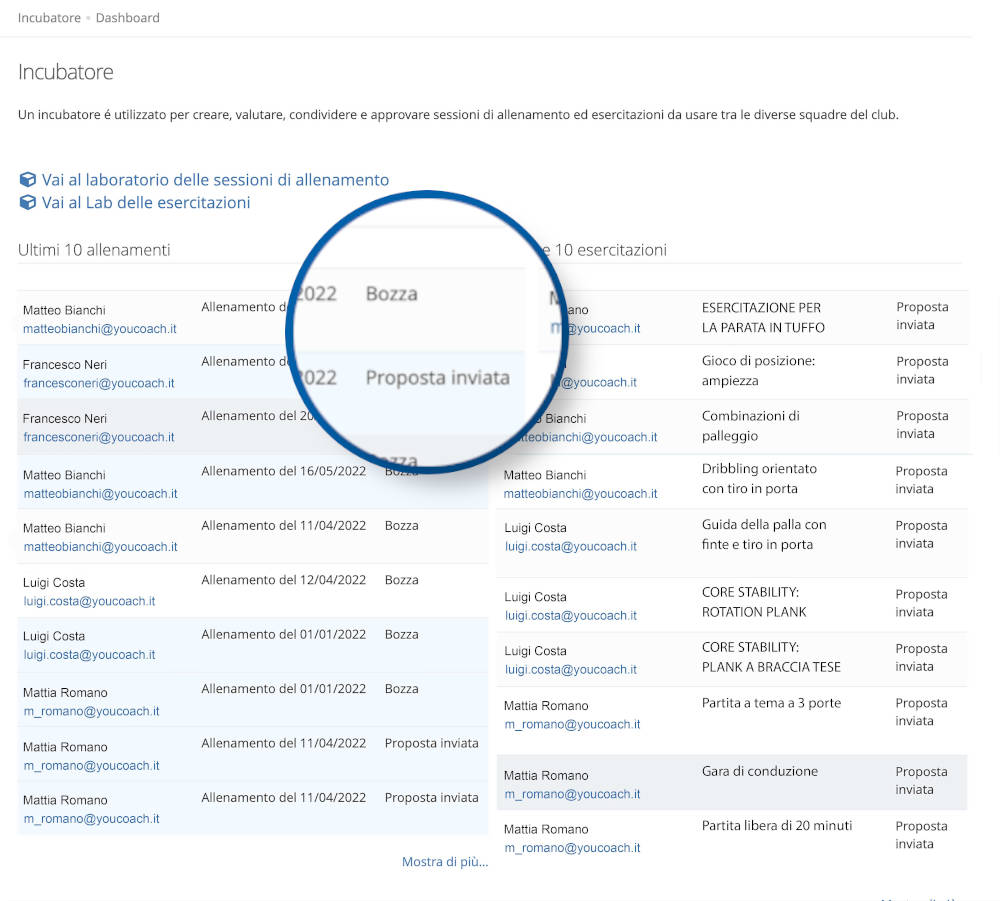Go to 'Vai al Lab delle esercitazioni' link
The image size is (1000, 901).
coord(146,202)
